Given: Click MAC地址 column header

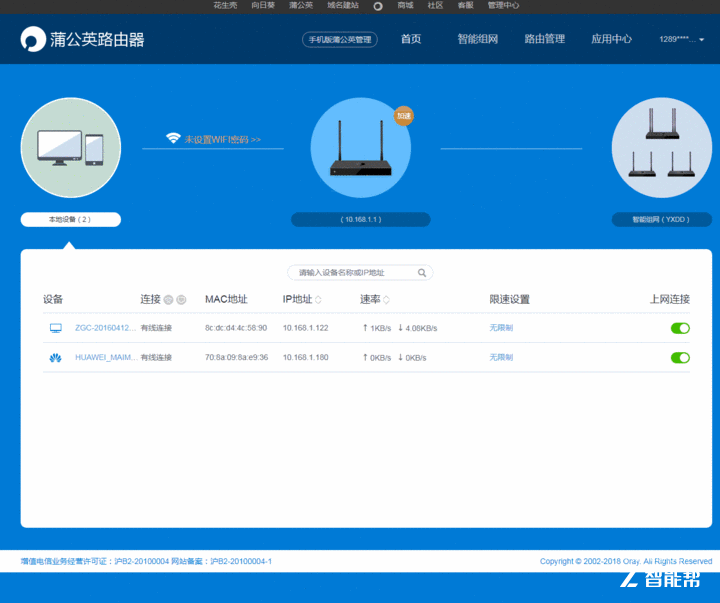Looking at the screenshot, I should (x=226, y=299).
